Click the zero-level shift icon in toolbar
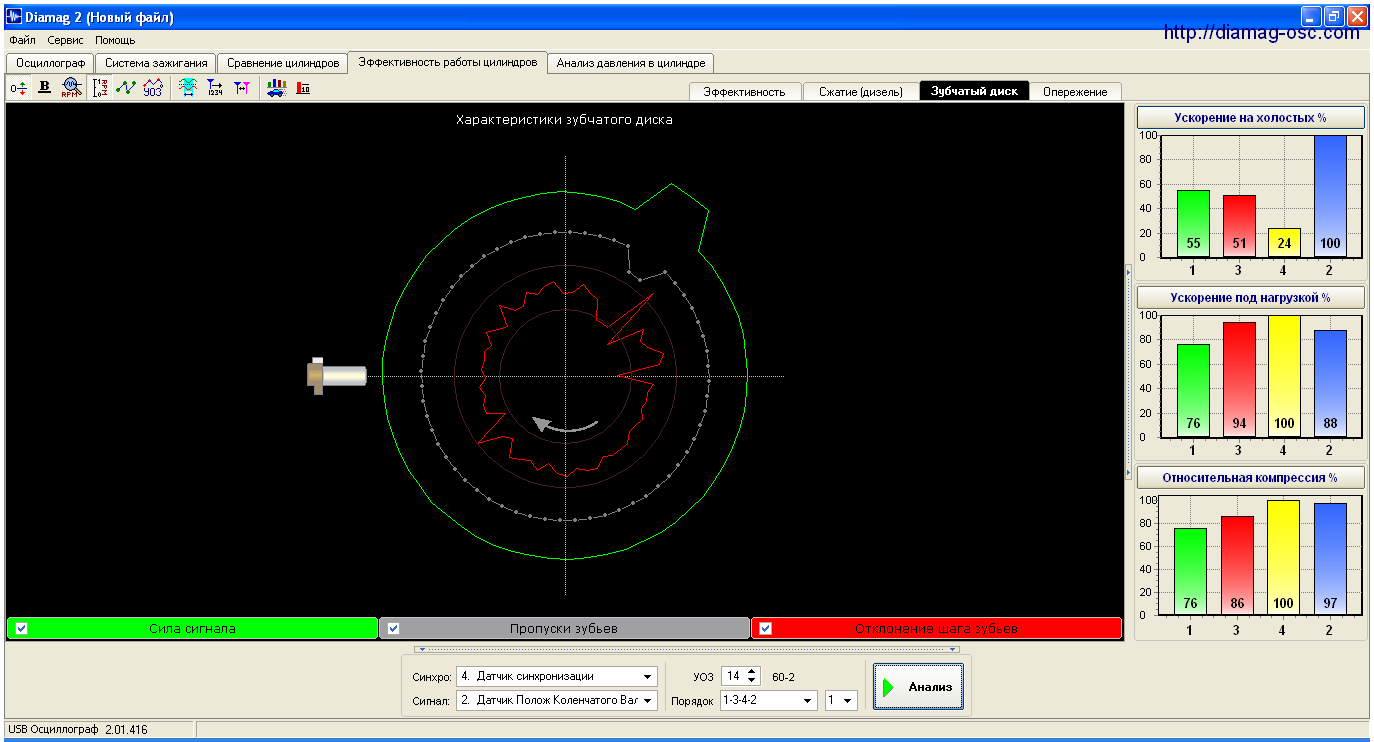Viewport: 1374px width, 742px height. (18, 88)
